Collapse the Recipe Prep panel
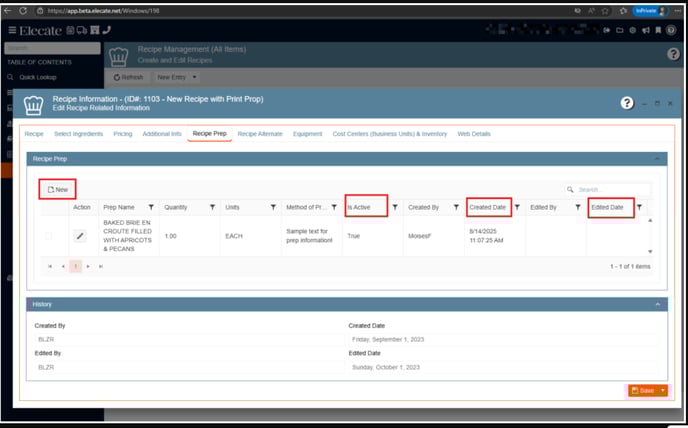Image resolution: width=688 pixels, height=428 pixels. pyautogui.click(x=657, y=158)
